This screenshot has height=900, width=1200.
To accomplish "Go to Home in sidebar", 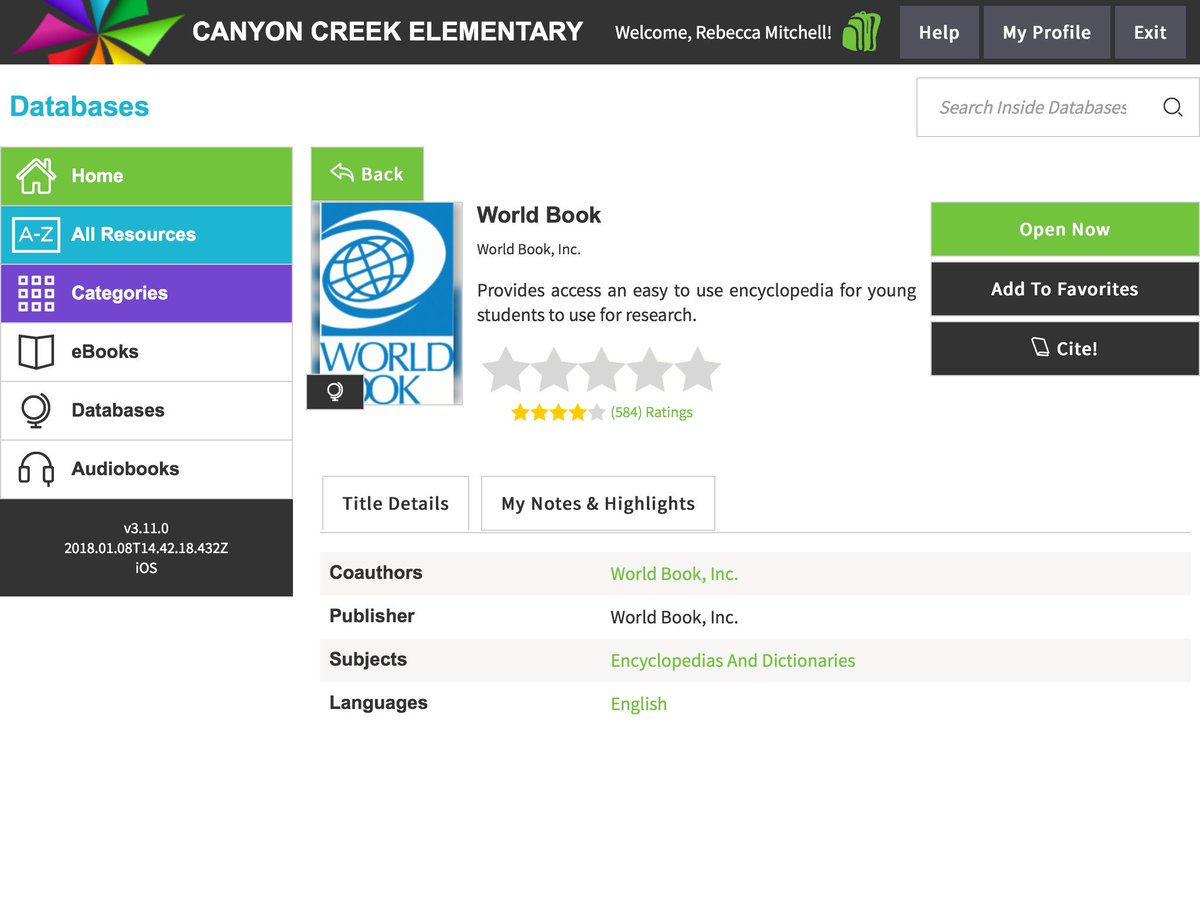I will click(146, 176).
